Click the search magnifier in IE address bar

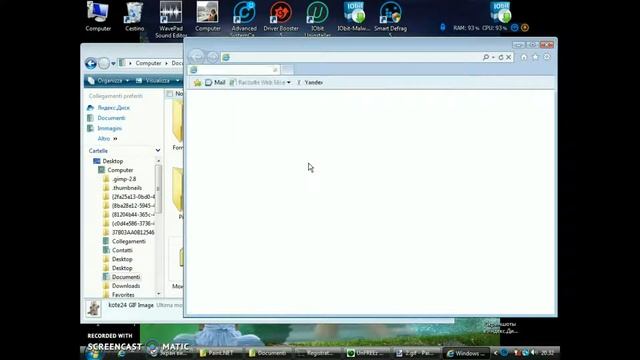pos(486,57)
